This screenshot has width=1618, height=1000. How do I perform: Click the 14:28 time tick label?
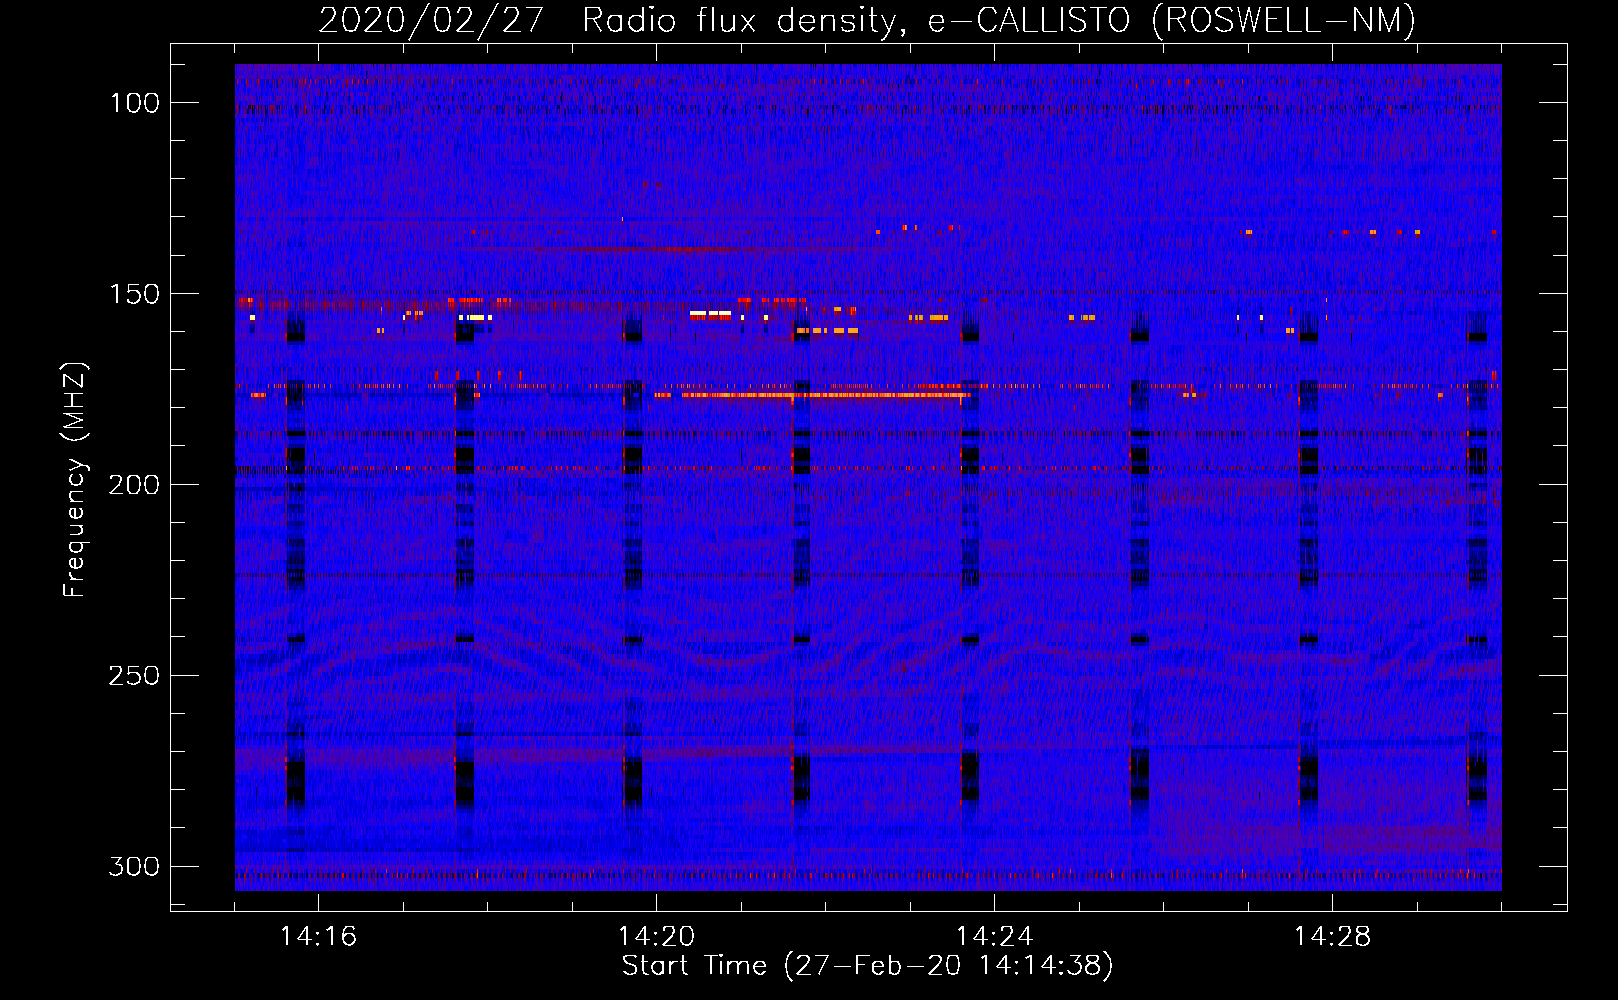click(x=1332, y=937)
